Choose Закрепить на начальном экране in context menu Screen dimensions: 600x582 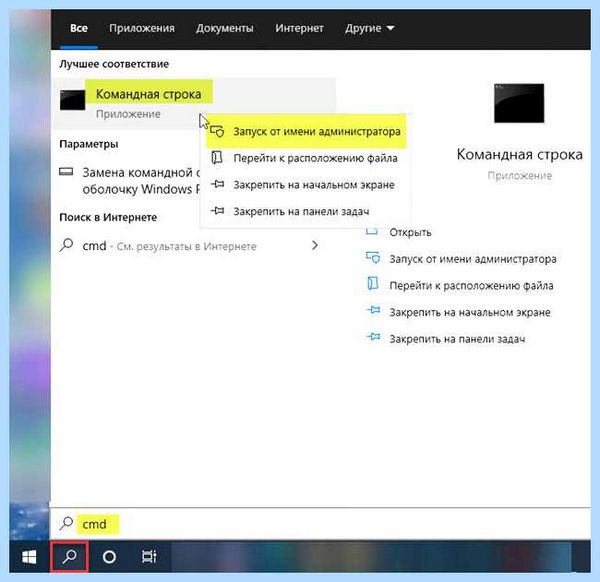point(306,185)
